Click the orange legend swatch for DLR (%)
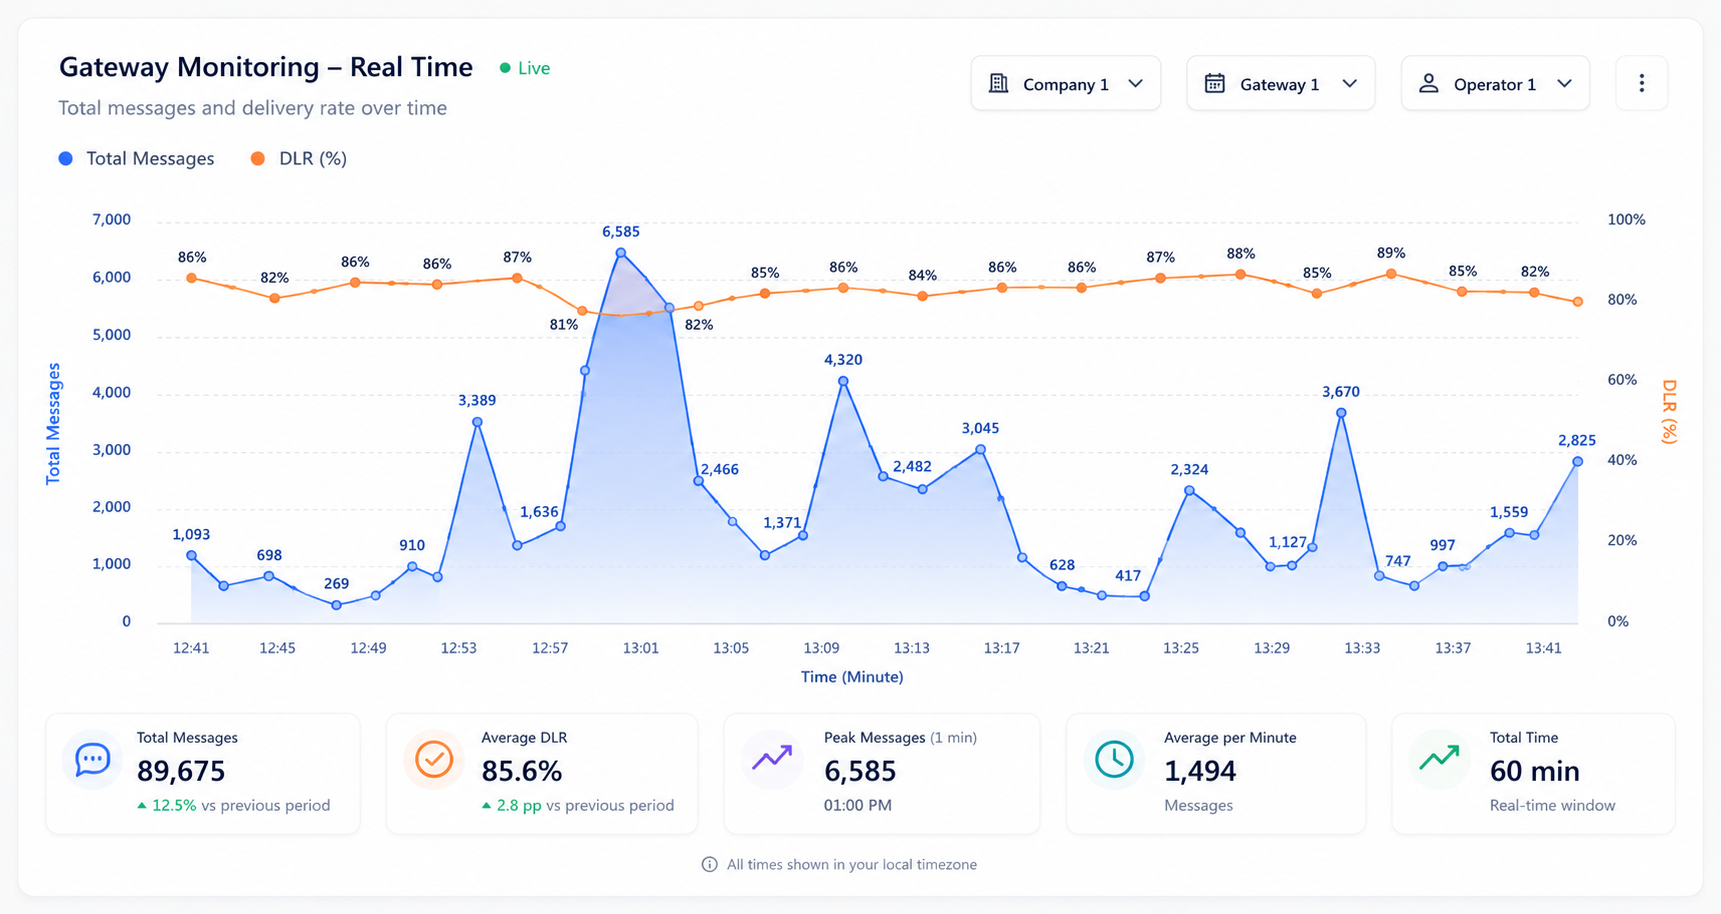Viewport: 1721px width, 914px height. pyautogui.click(x=258, y=158)
